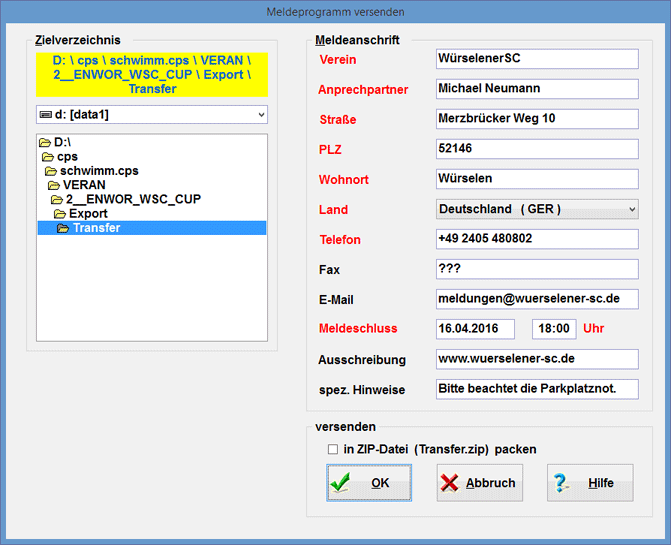Enable packing into ZIP-Datei checkbox

[333, 449]
